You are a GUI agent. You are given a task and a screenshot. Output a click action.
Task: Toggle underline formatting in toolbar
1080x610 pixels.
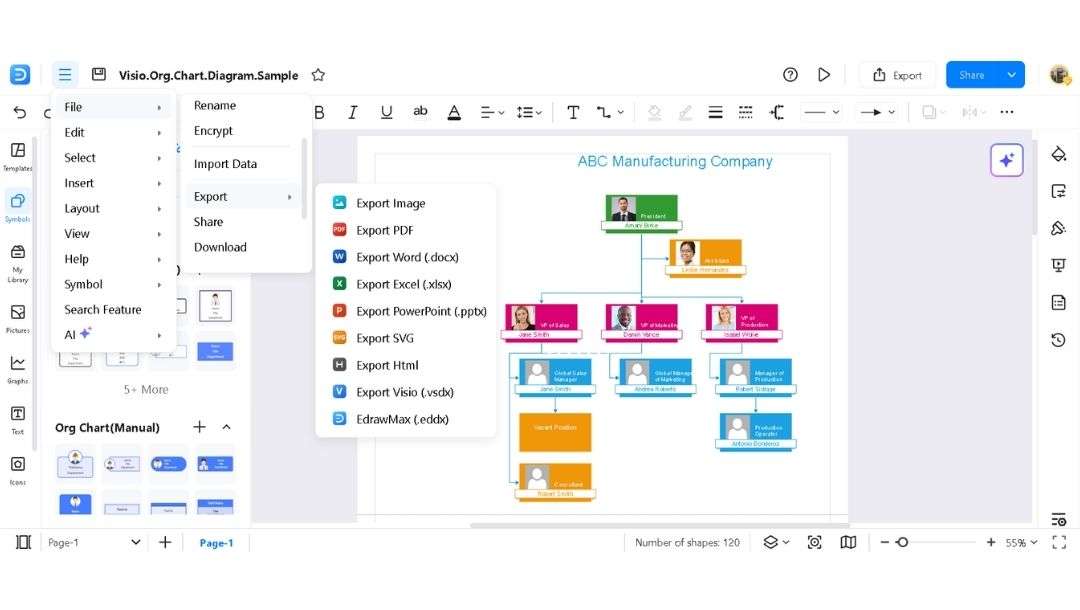pos(386,112)
